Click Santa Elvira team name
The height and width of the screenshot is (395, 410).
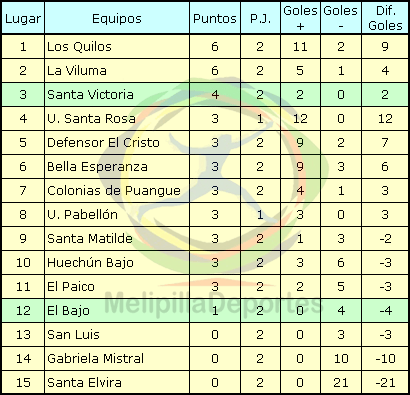pyautogui.click(x=84, y=382)
